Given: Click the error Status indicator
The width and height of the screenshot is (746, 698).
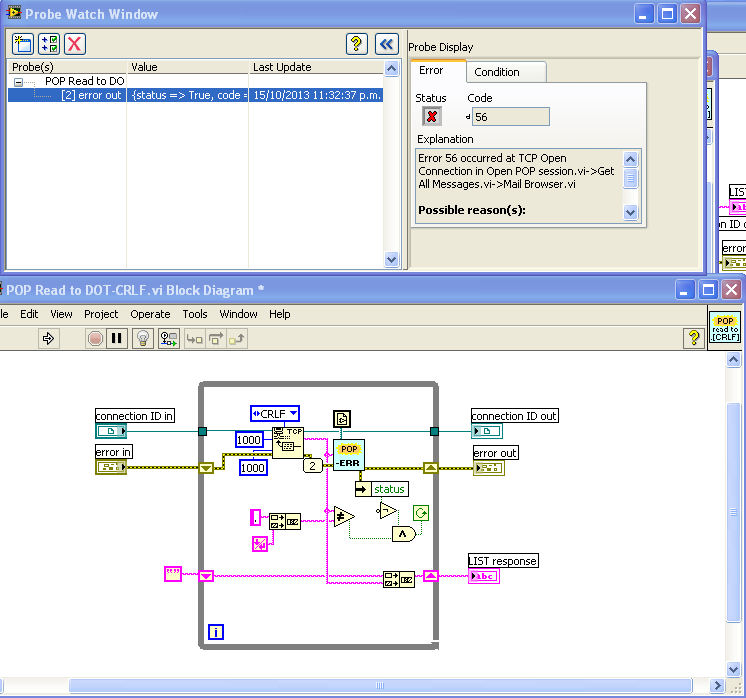Looking at the screenshot, I should coord(432,116).
